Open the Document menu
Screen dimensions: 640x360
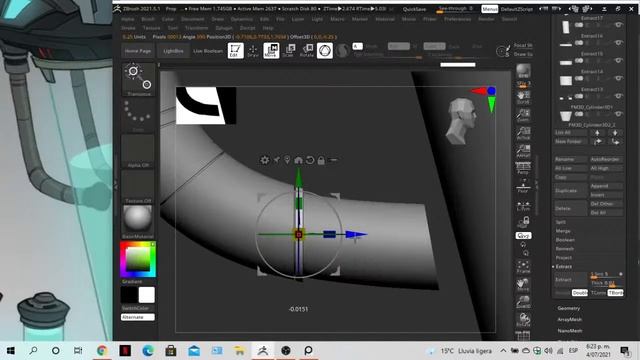coord(193,19)
